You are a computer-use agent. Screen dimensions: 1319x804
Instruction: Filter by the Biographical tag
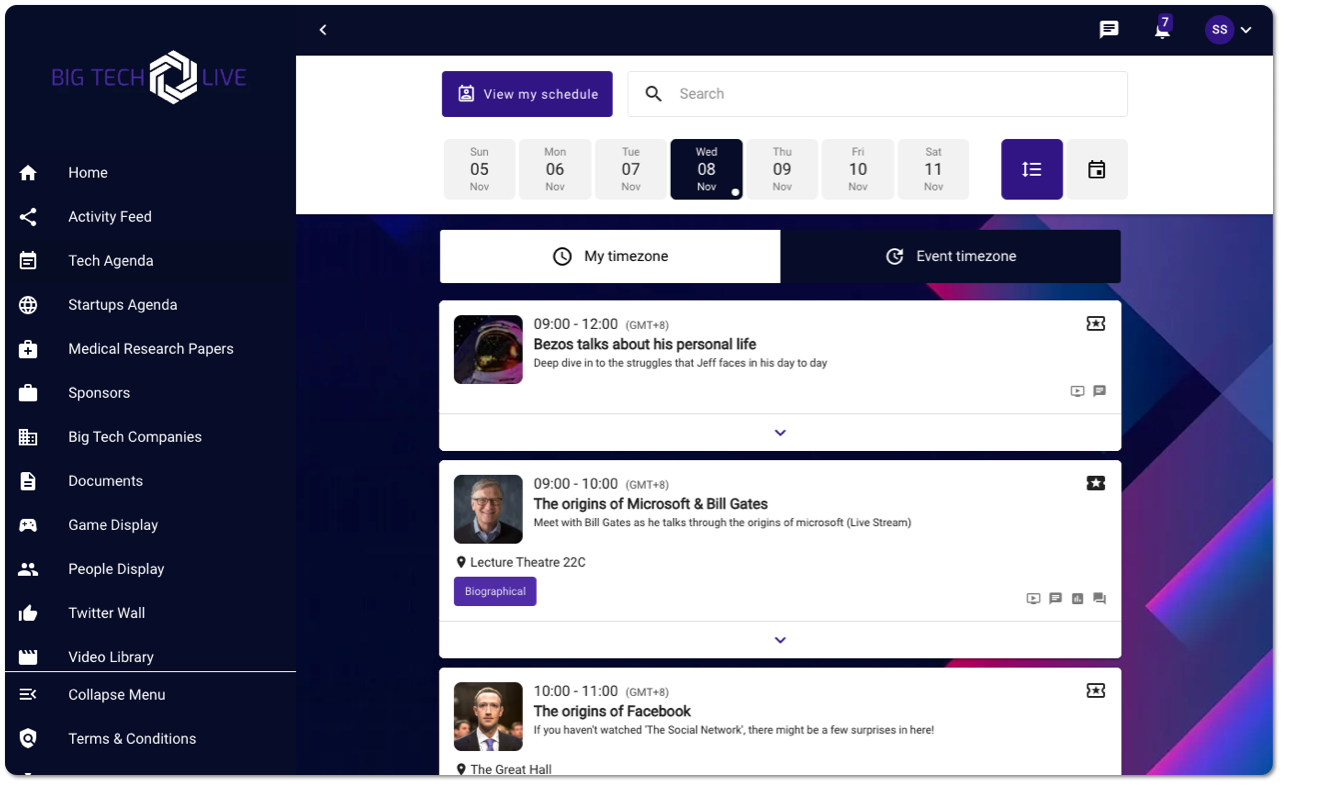(495, 591)
